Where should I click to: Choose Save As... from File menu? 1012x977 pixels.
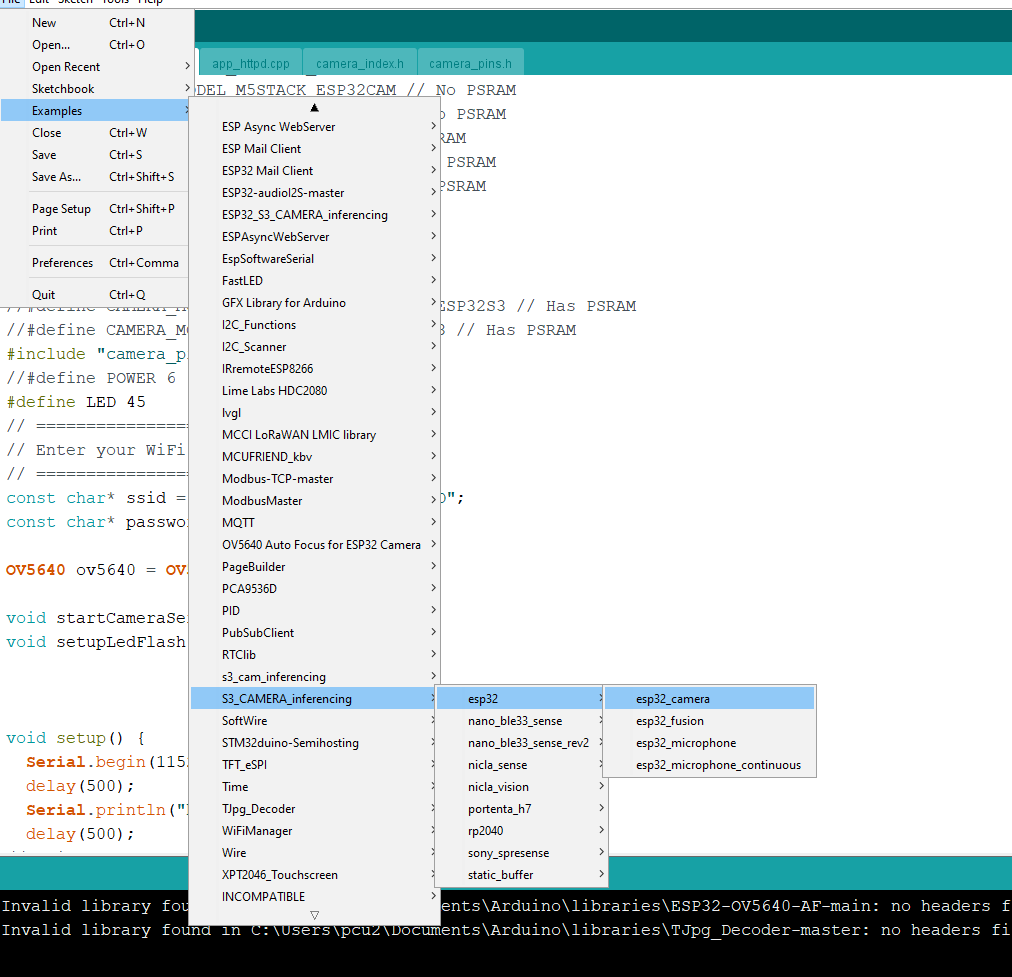(56, 177)
